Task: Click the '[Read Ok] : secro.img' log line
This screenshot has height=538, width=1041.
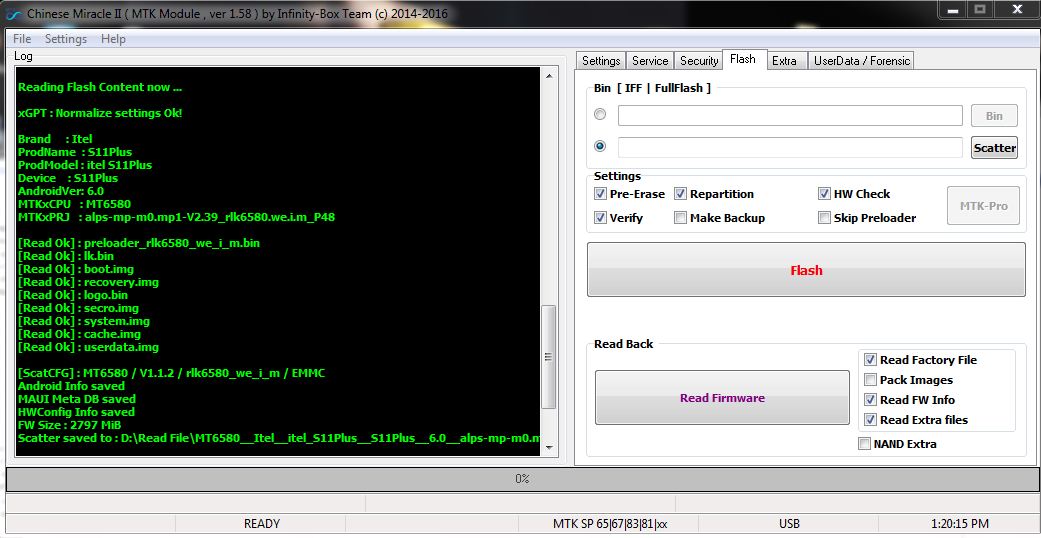Action: (78, 308)
